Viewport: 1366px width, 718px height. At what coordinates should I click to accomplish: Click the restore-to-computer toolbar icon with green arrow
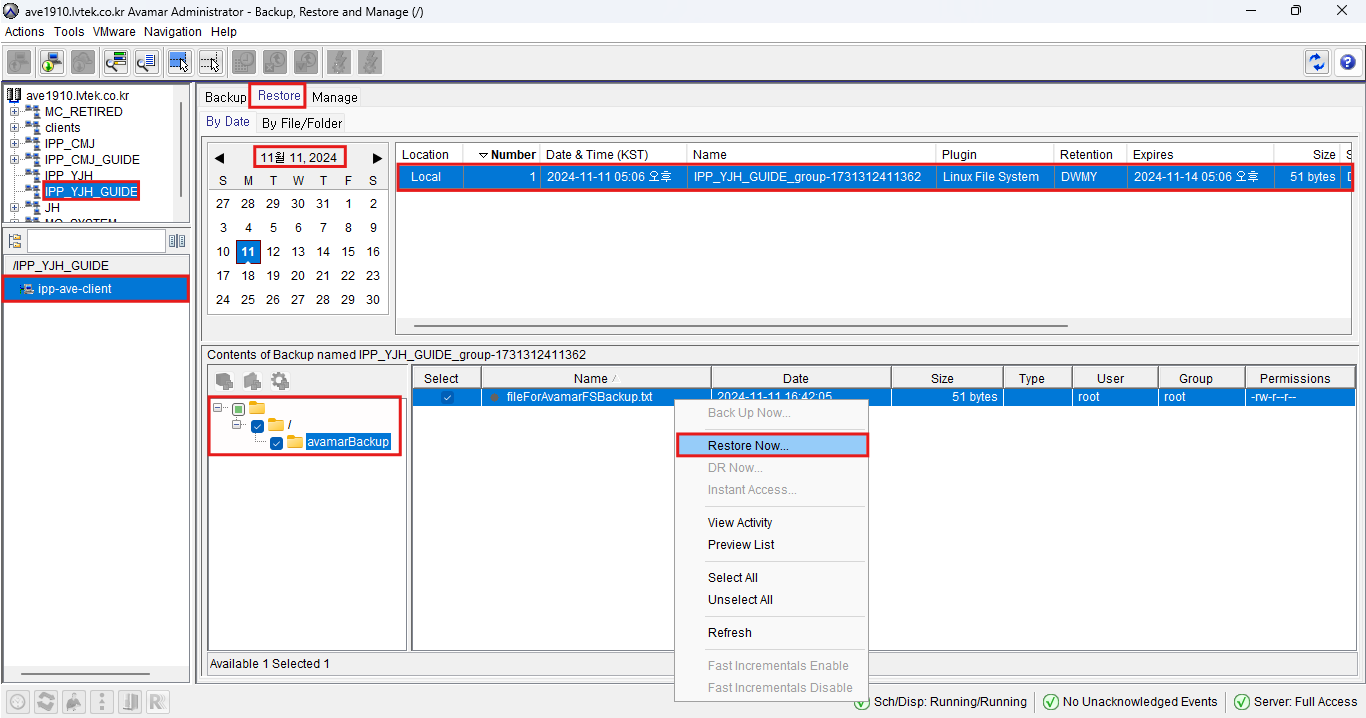tap(51, 62)
